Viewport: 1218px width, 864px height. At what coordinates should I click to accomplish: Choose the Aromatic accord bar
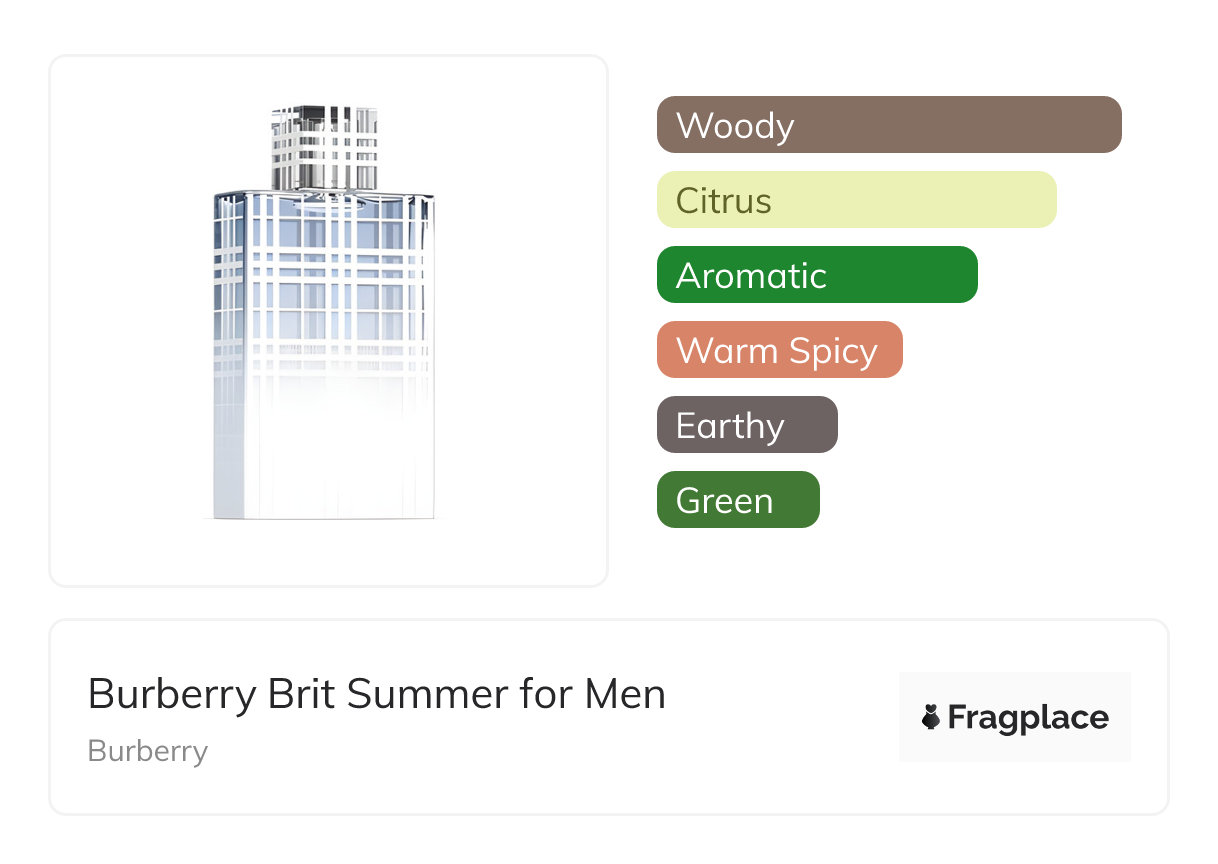click(816, 275)
